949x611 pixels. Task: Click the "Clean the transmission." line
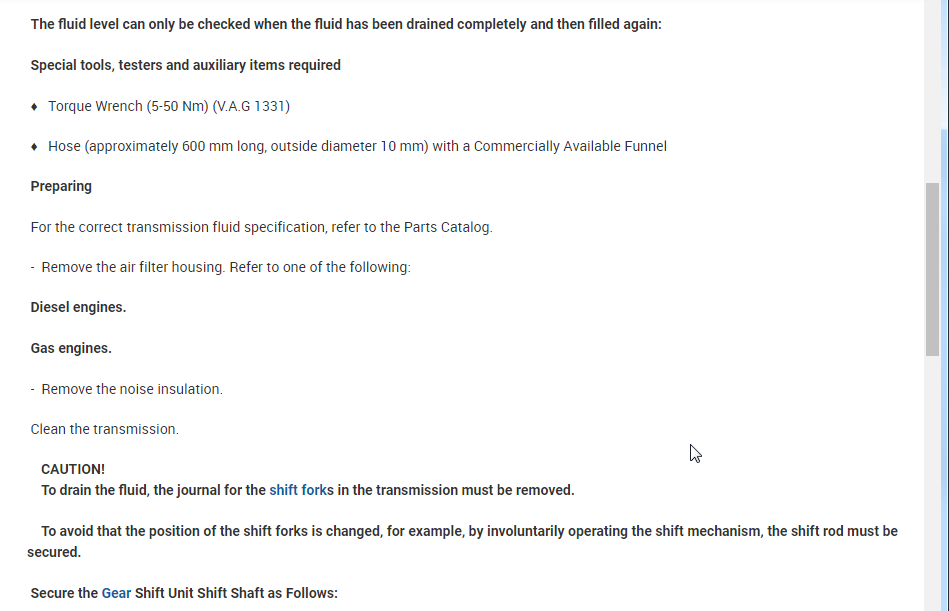(x=105, y=429)
